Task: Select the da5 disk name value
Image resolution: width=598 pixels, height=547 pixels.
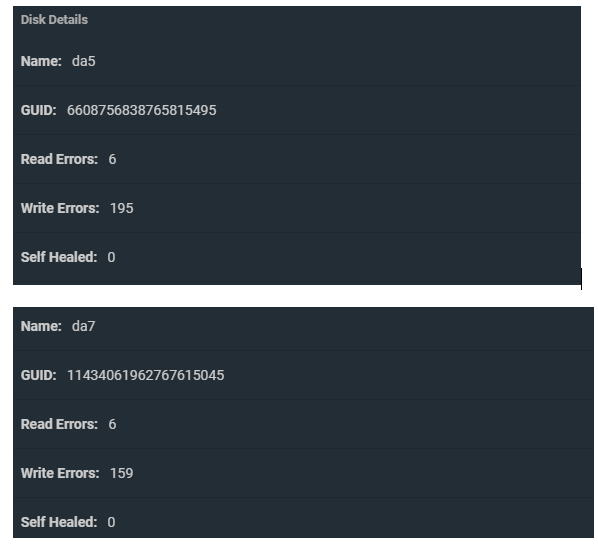Action: (84, 61)
